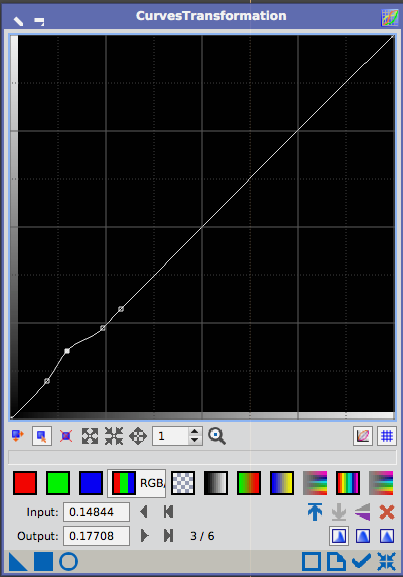Apply Global with the circle icon
403x577 pixels.
(69, 562)
